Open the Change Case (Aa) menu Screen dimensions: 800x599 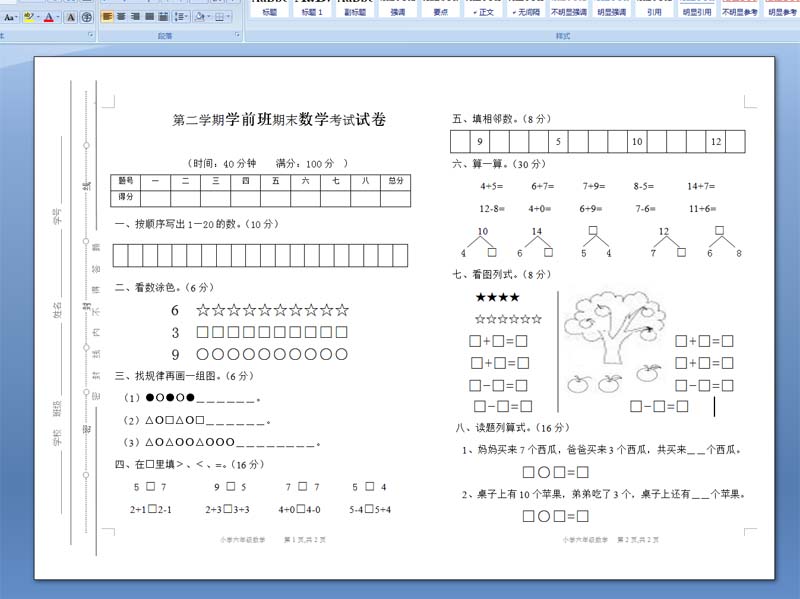click(10, 17)
